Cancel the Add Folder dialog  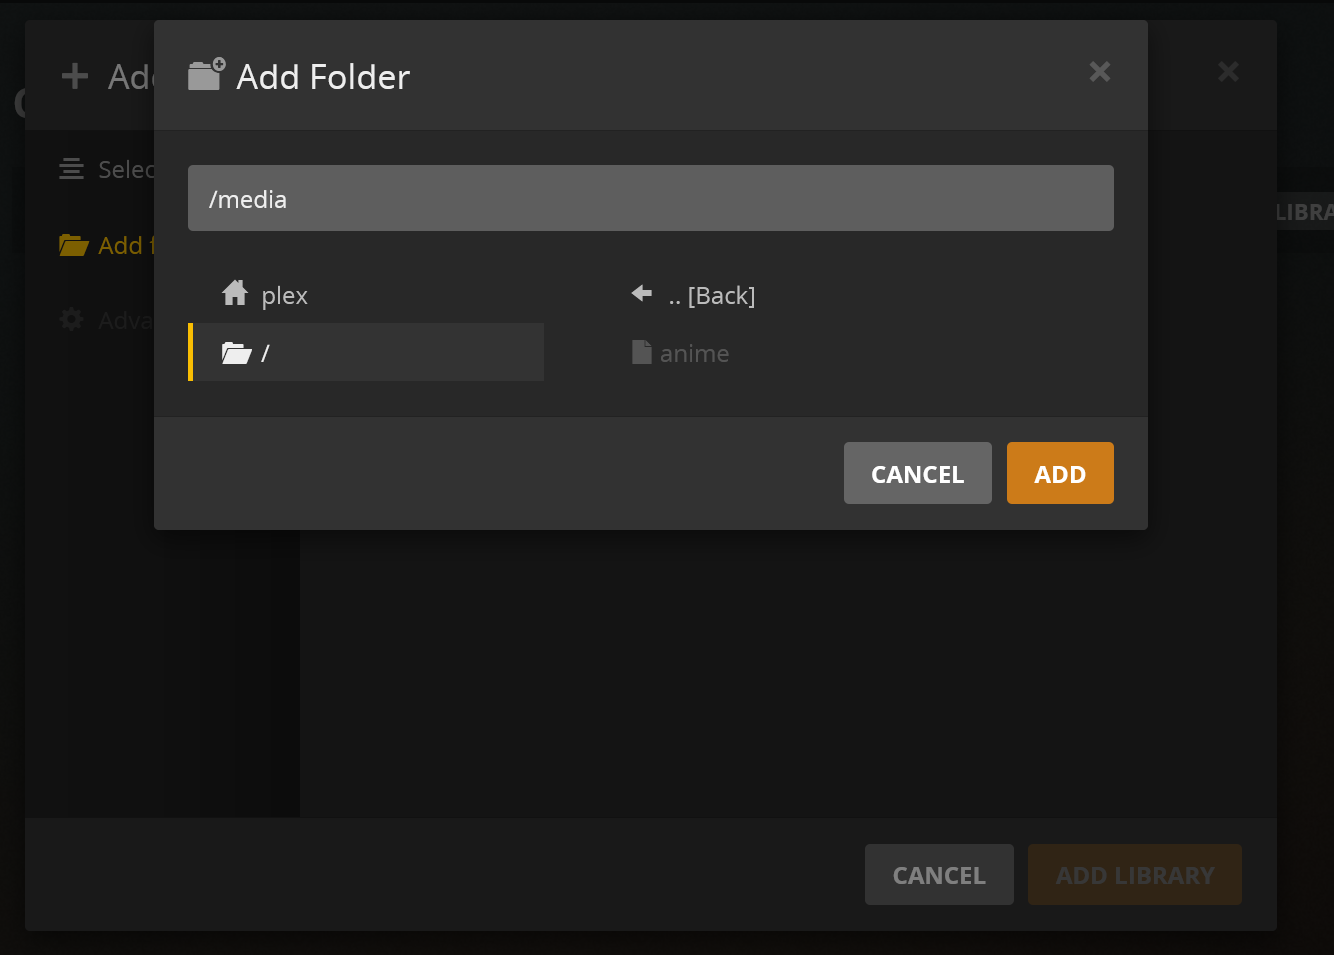point(917,474)
